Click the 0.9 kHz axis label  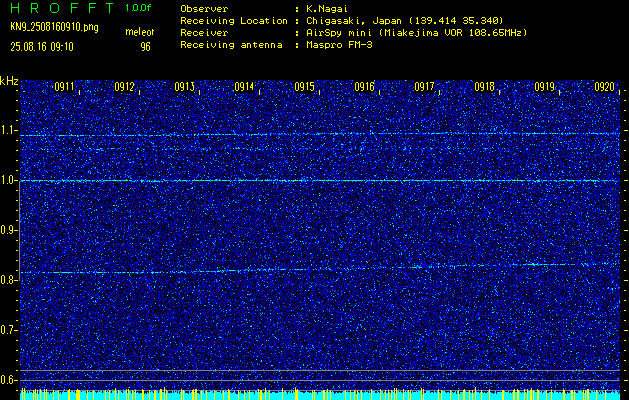[8, 230]
